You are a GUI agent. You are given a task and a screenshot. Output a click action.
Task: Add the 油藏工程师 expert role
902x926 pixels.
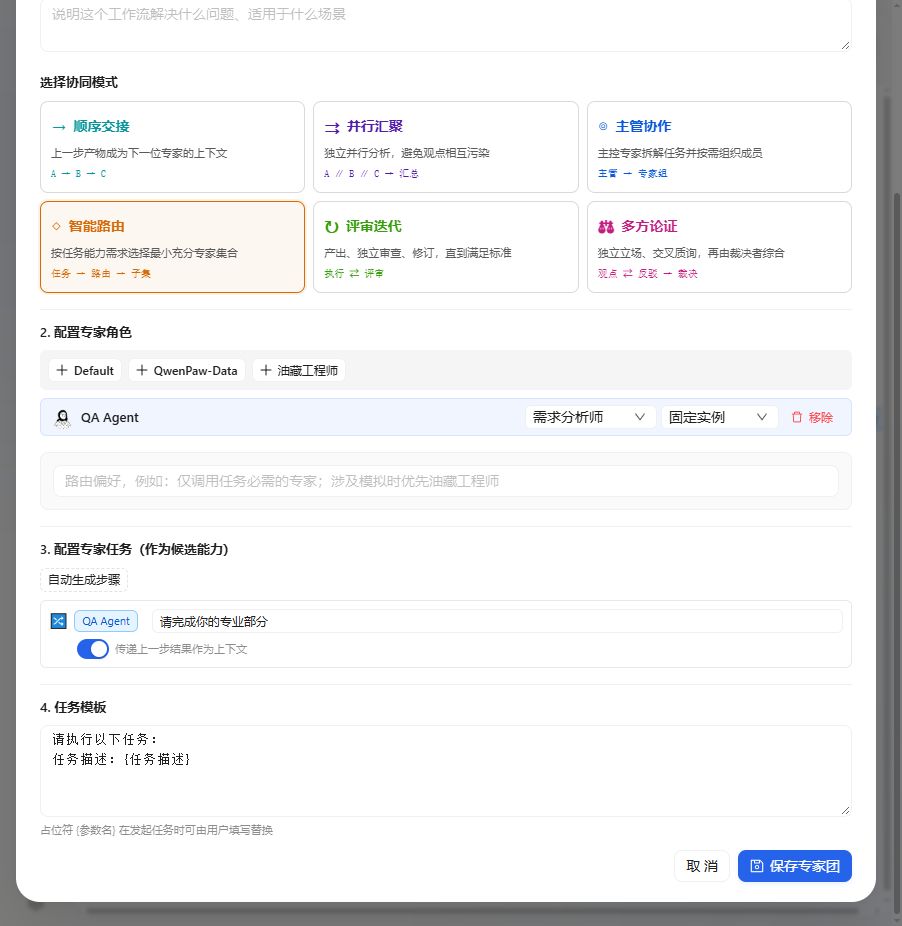pyautogui.click(x=299, y=370)
